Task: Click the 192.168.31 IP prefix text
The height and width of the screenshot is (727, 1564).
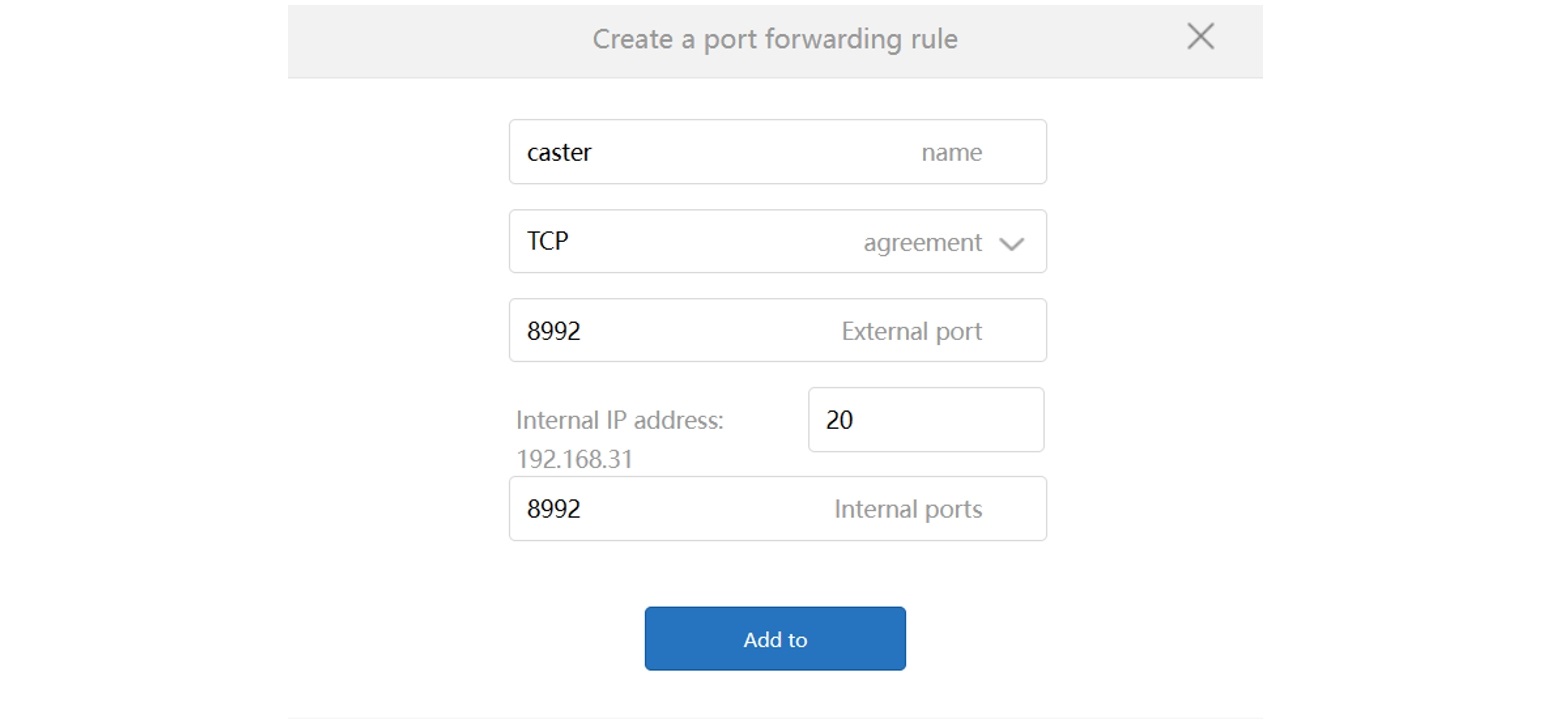Action: [x=574, y=459]
